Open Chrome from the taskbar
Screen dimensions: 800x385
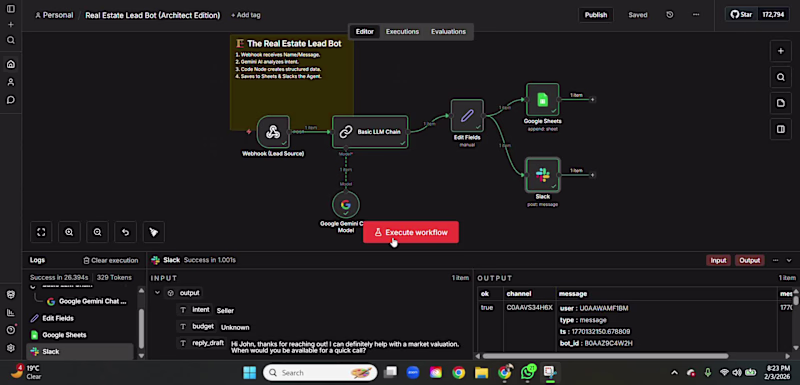pyautogui.click(x=458, y=373)
